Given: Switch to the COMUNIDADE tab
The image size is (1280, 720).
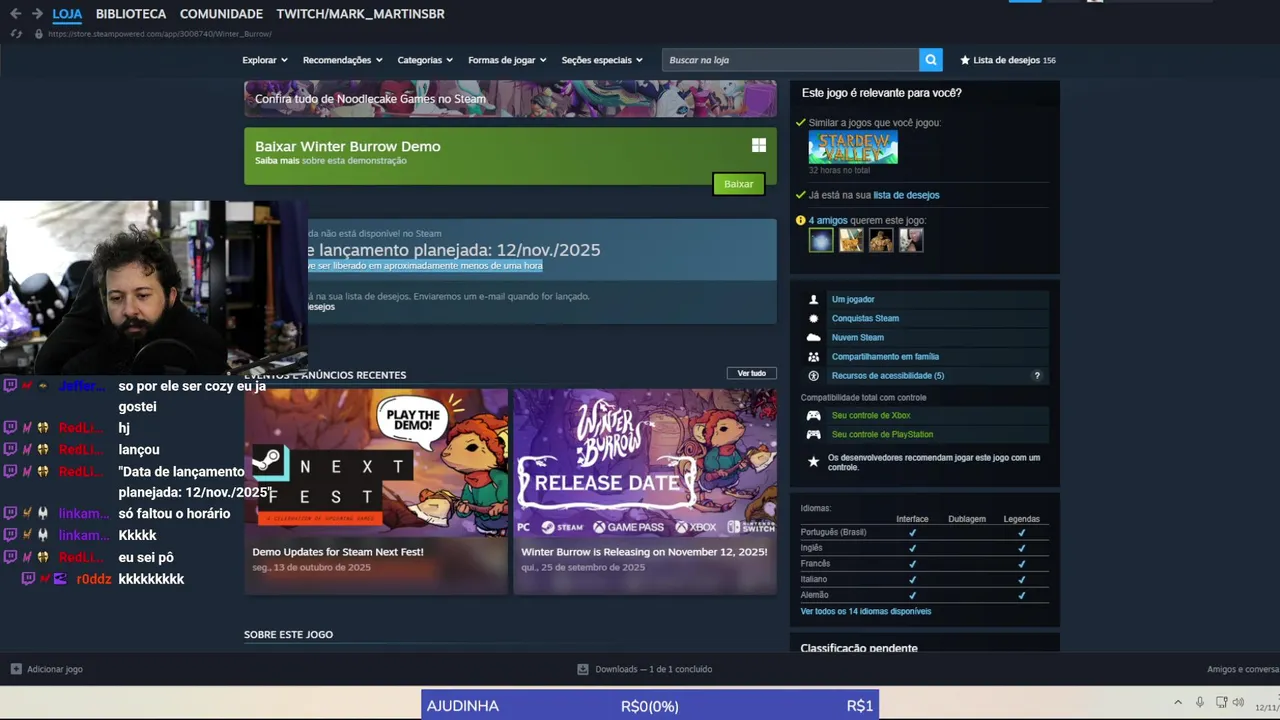Looking at the screenshot, I should coord(221,14).
